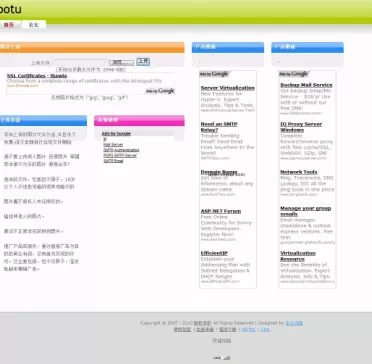The height and width of the screenshot is (364, 372).
Task: Open the Network Tools ad
Action: point(299,172)
